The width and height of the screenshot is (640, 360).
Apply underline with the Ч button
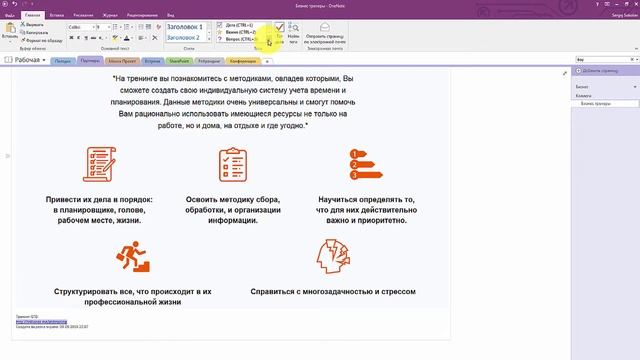point(86,38)
